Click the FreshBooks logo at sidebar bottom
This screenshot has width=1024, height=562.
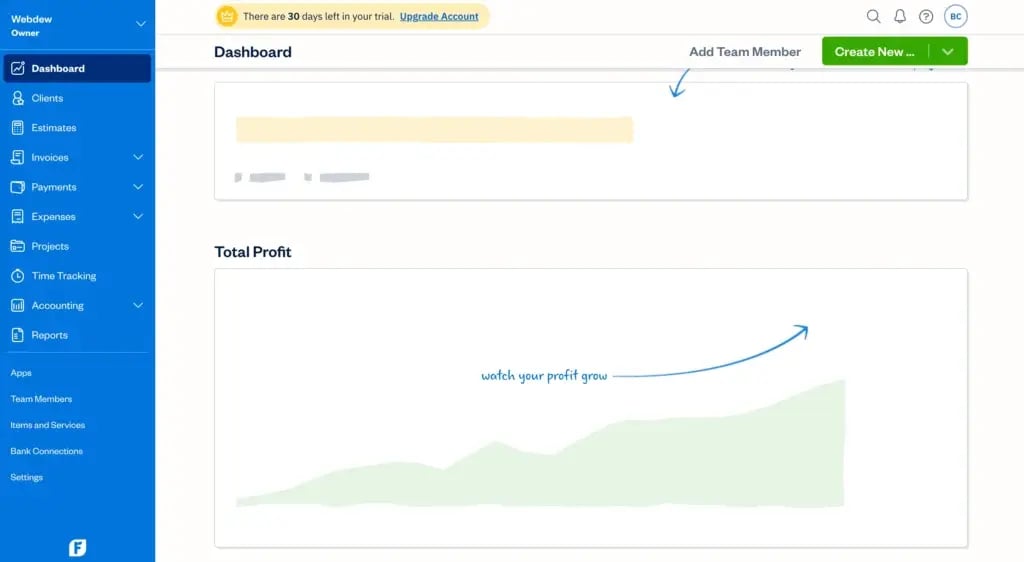pos(77,547)
